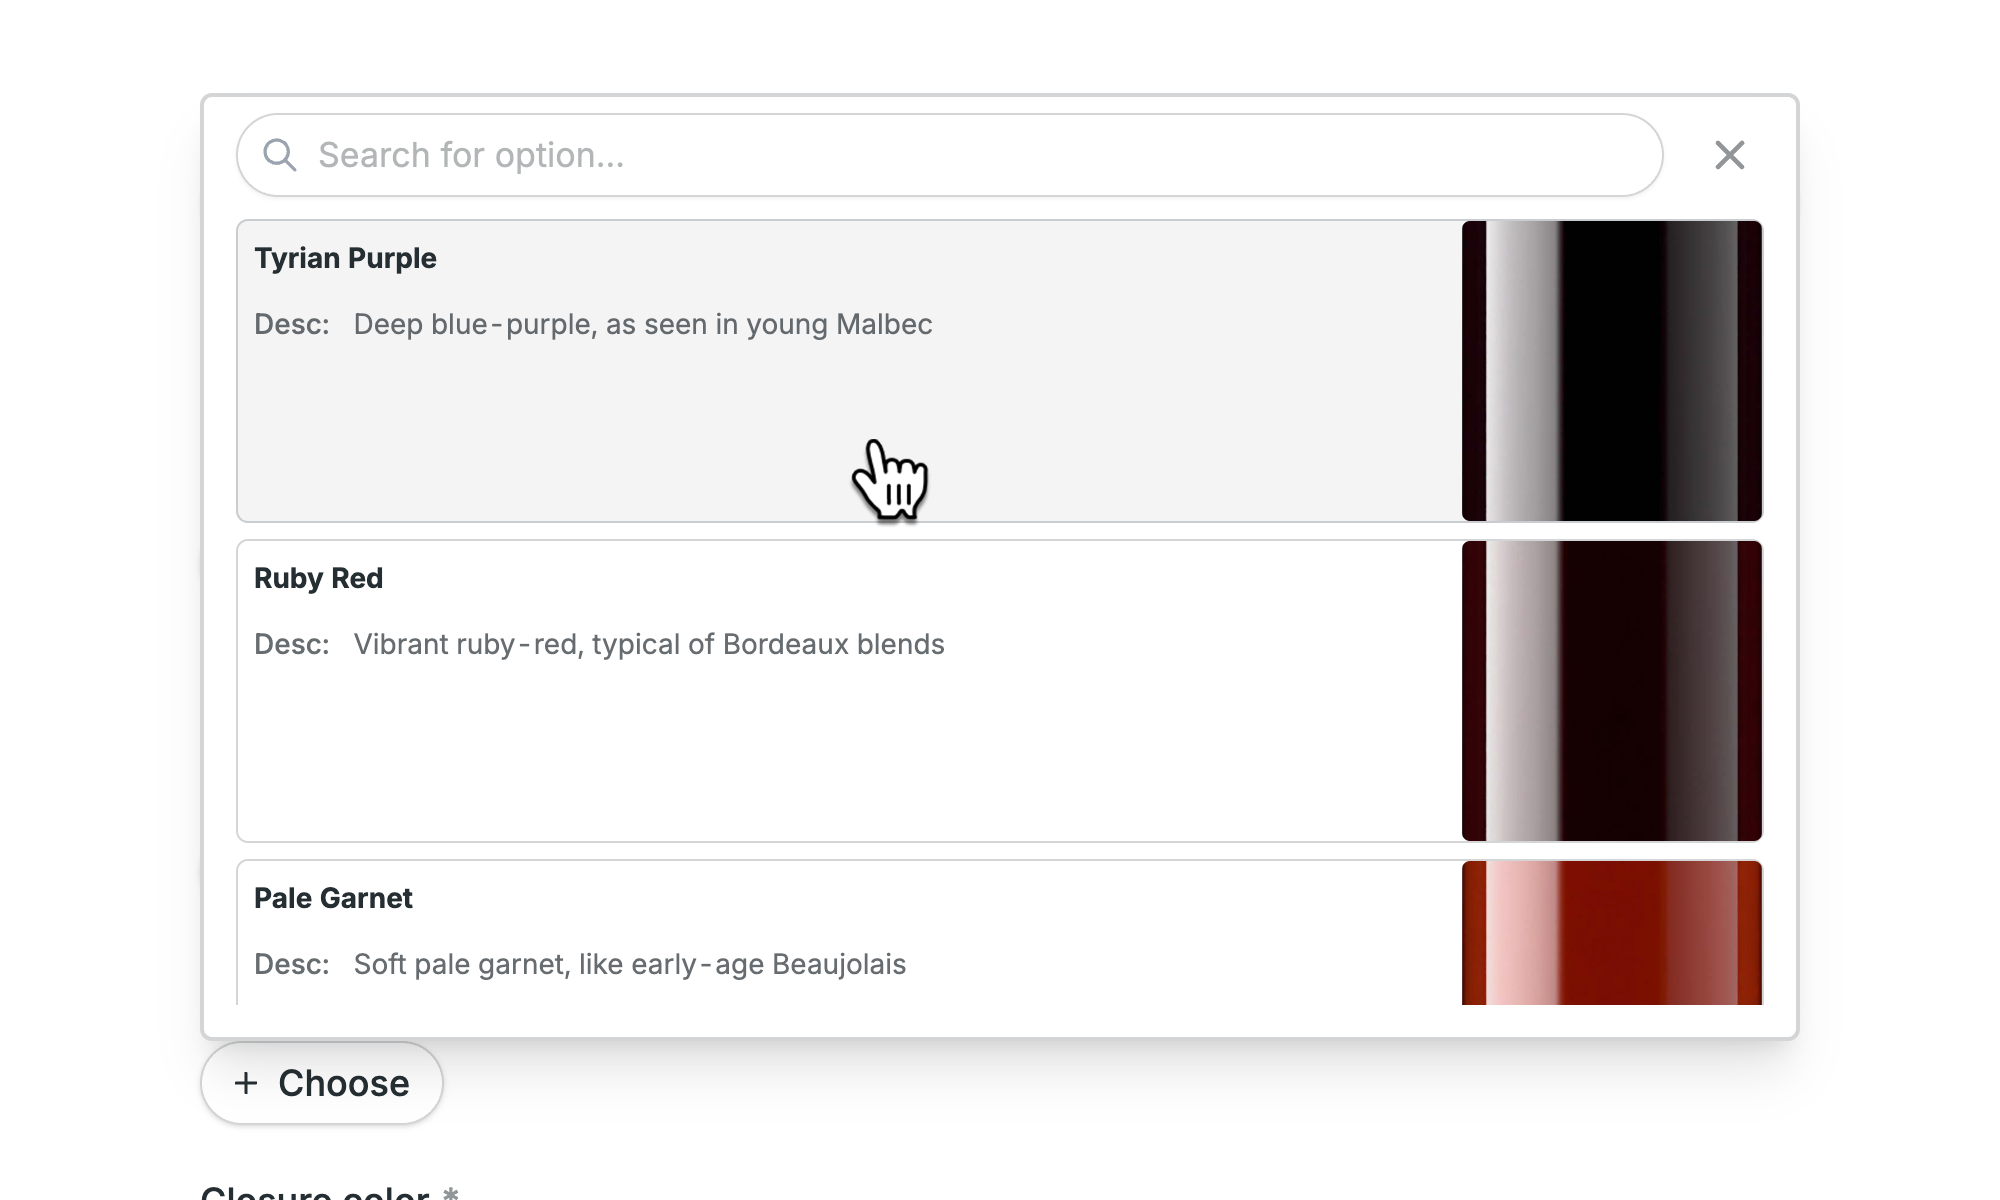
Task: Click the Ruby Red title text
Action: (318, 578)
